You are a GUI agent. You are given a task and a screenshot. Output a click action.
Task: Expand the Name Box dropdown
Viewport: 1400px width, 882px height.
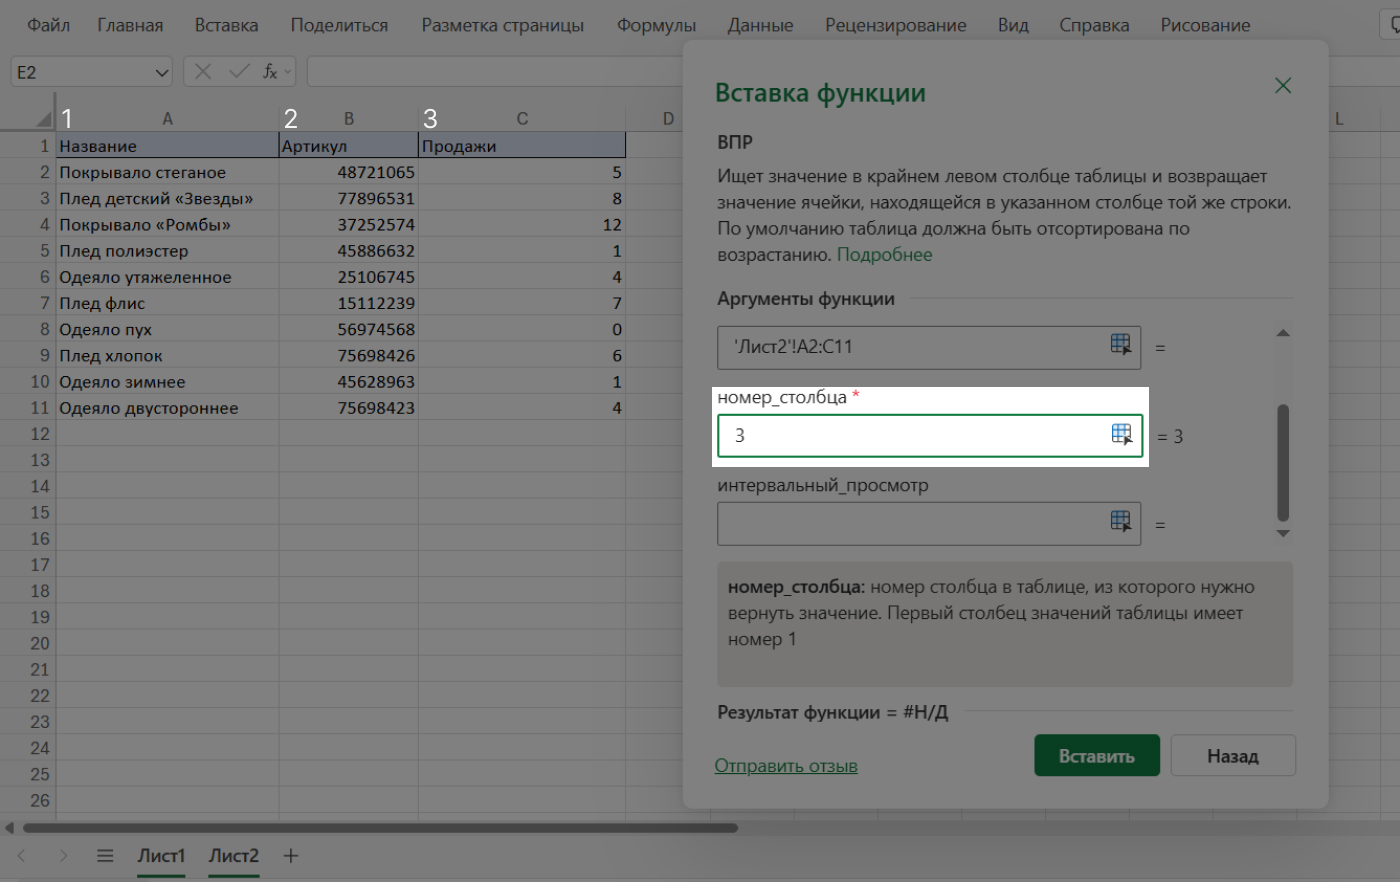coord(162,72)
